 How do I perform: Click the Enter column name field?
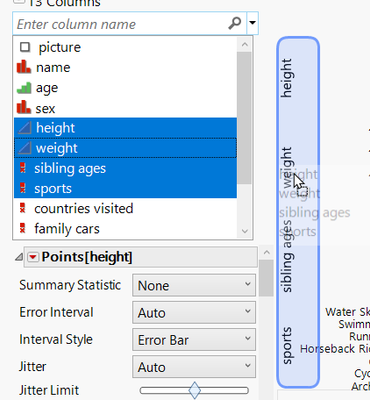pos(121,24)
